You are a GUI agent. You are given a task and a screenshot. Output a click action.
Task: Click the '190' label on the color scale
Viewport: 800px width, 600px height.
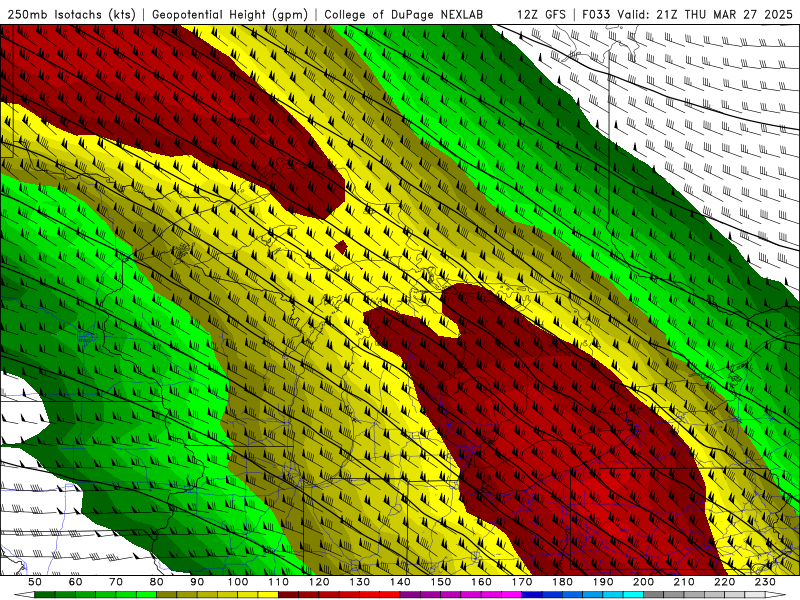click(603, 582)
